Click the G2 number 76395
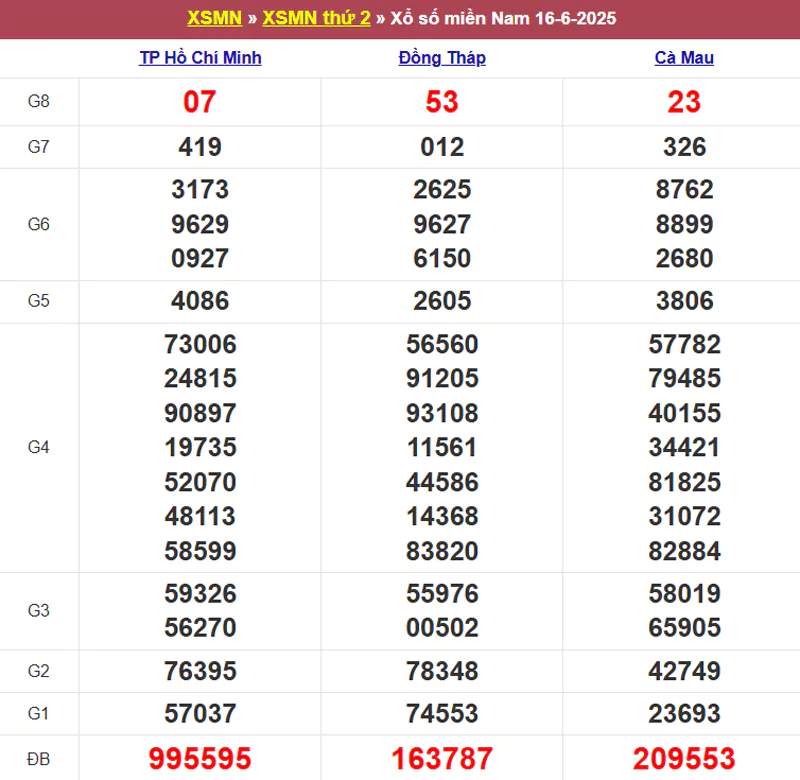Image resolution: width=800 pixels, height=780 pixels. (x=200, y=671)
